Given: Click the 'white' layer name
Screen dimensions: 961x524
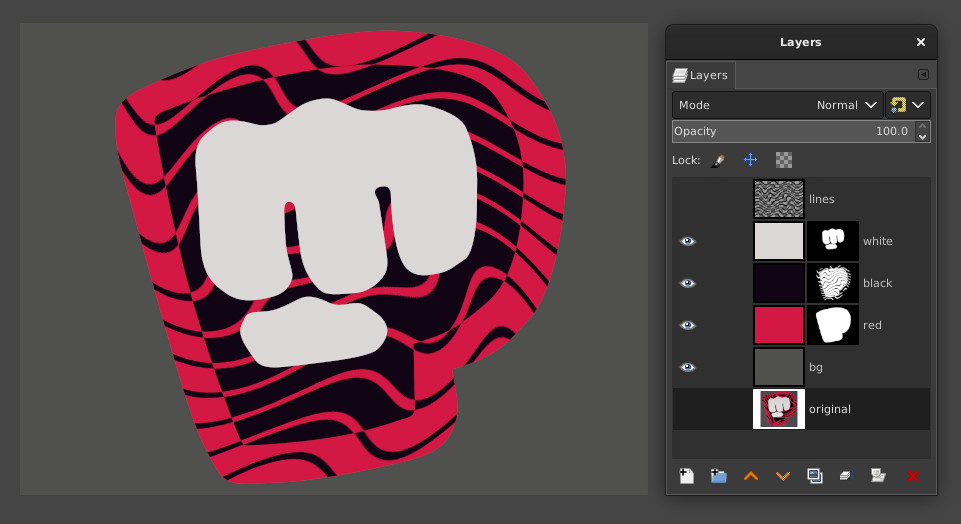Looking at the screenshot, I should click(x=878, y=241).
